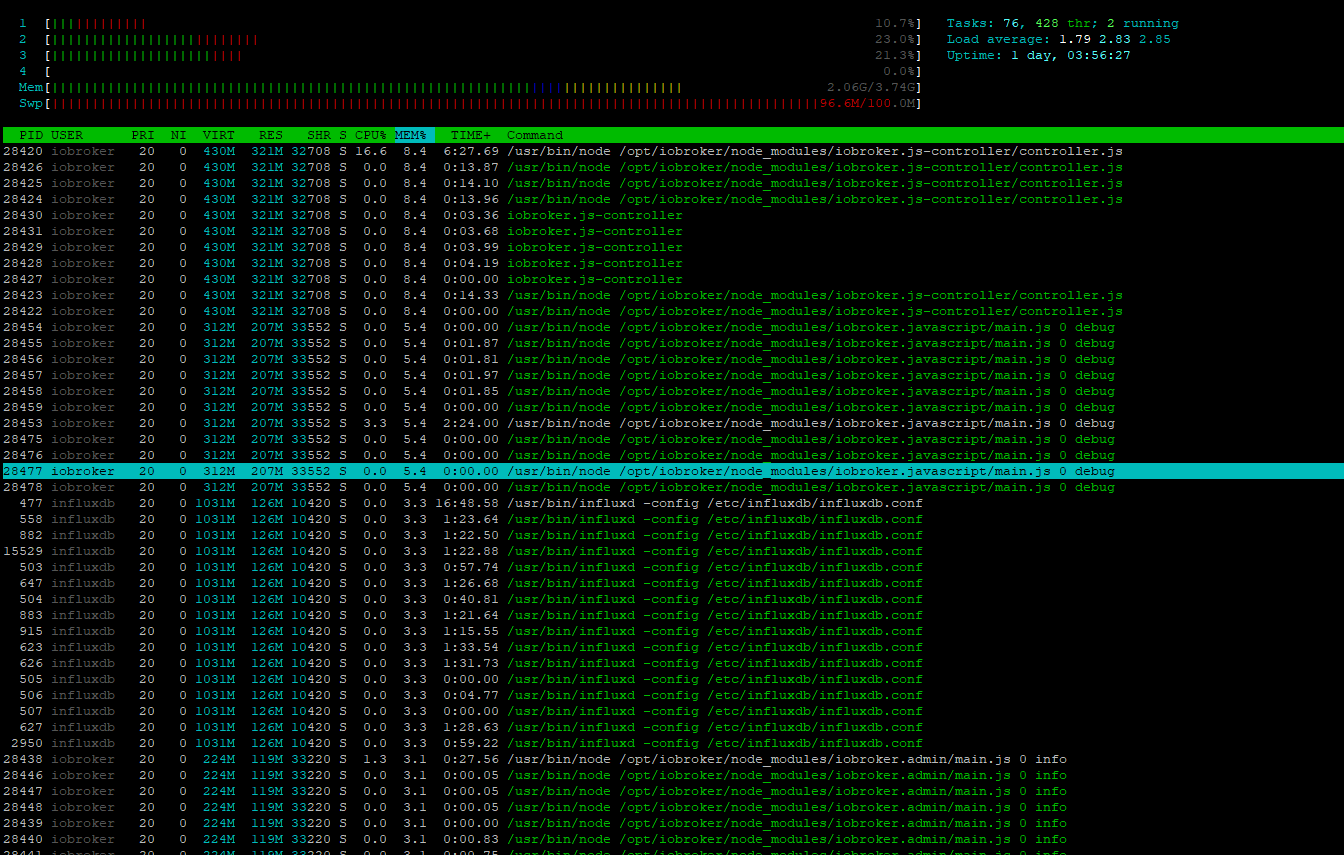1344x855 pixels.
Task: Select influxd process row PID 883
Action: click(x=672, y=615)
